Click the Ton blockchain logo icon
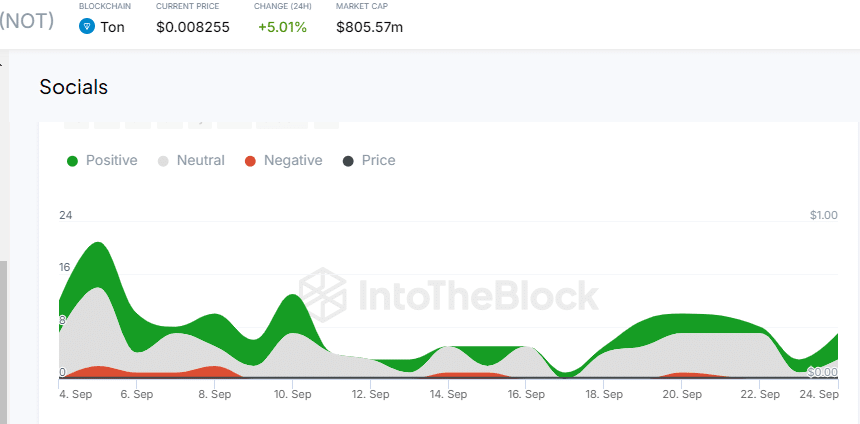This screenshot has height=424, width=860. coord(87,27)
